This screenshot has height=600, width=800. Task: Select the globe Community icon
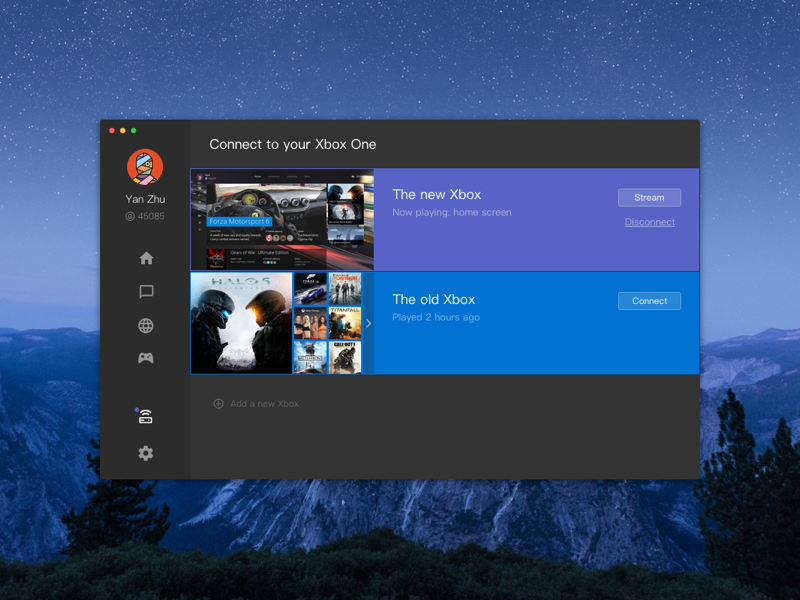pyautogui.click(x=146, y=326)
